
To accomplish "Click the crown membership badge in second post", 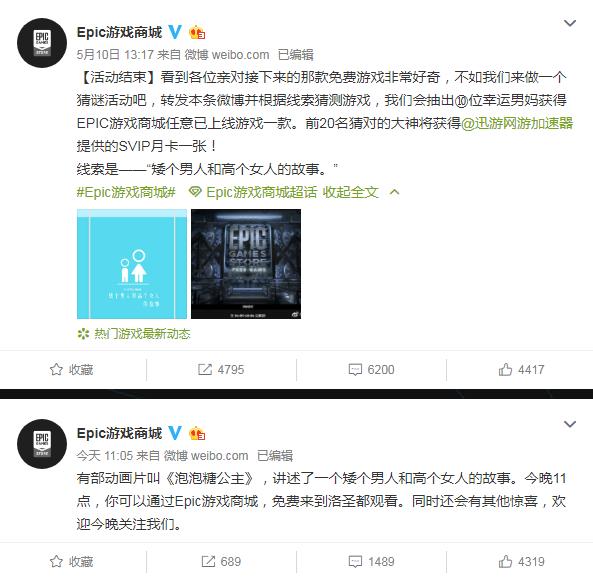I will pos(197,433).
